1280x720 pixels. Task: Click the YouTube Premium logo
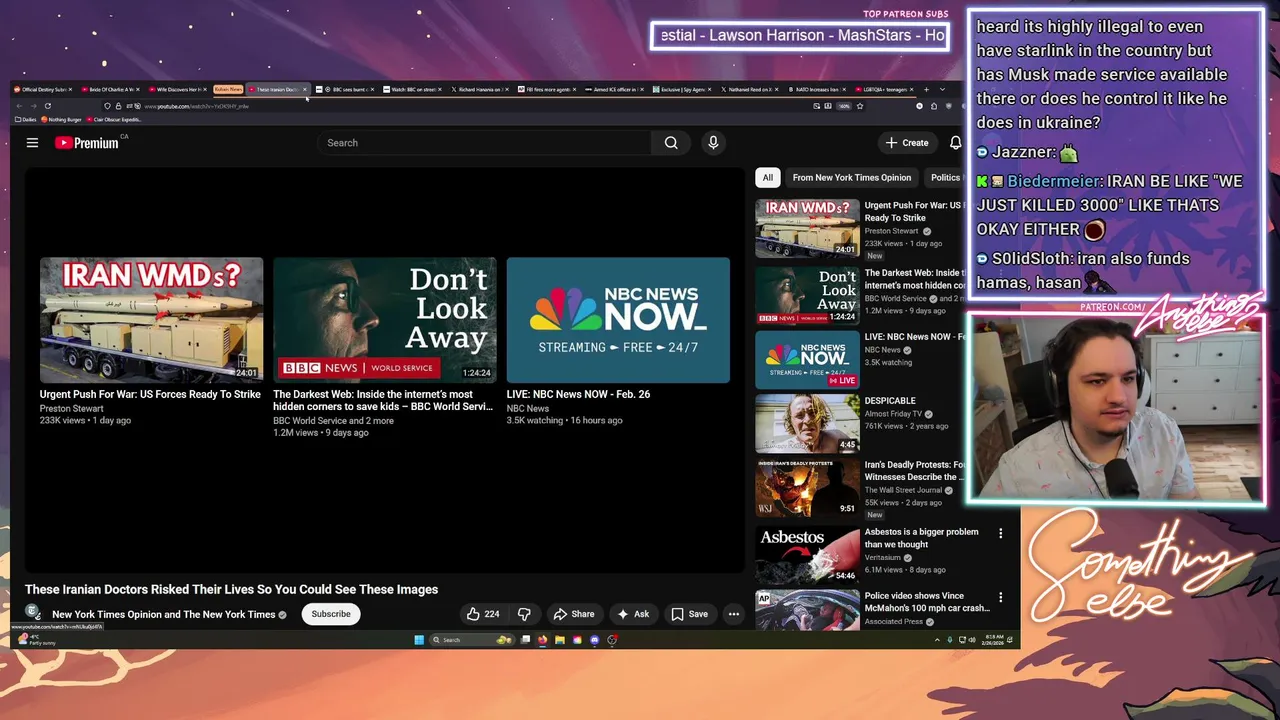pyautogui.click(x=87, y=143)
